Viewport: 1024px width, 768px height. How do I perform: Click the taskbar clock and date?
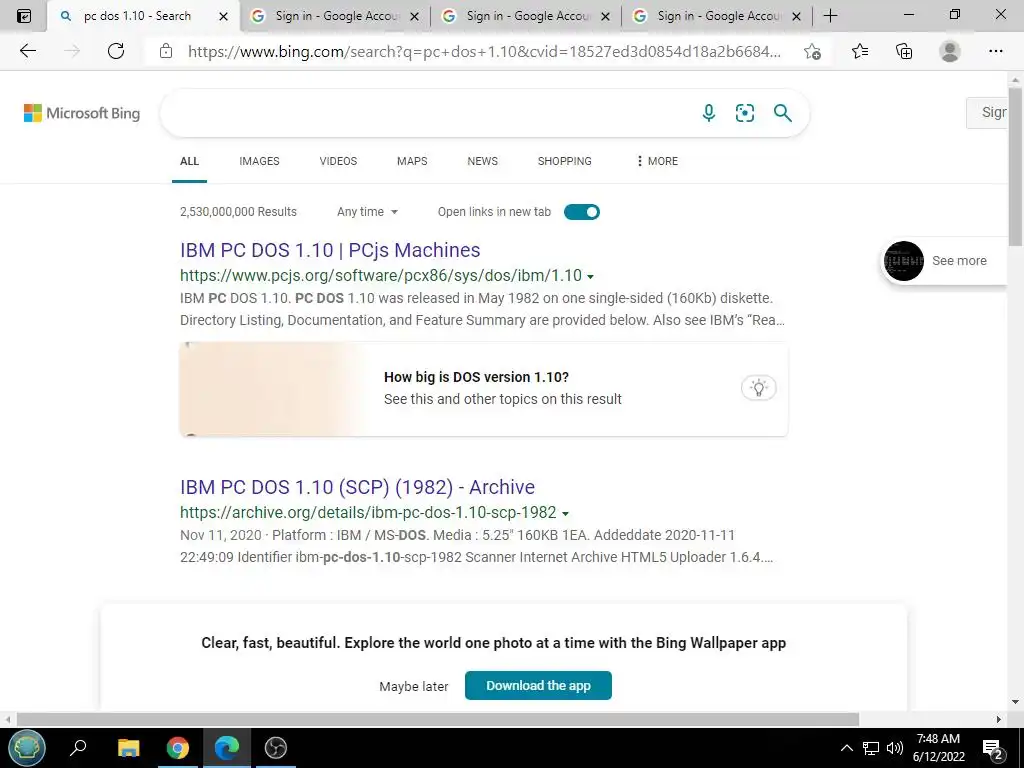[938, 748]
